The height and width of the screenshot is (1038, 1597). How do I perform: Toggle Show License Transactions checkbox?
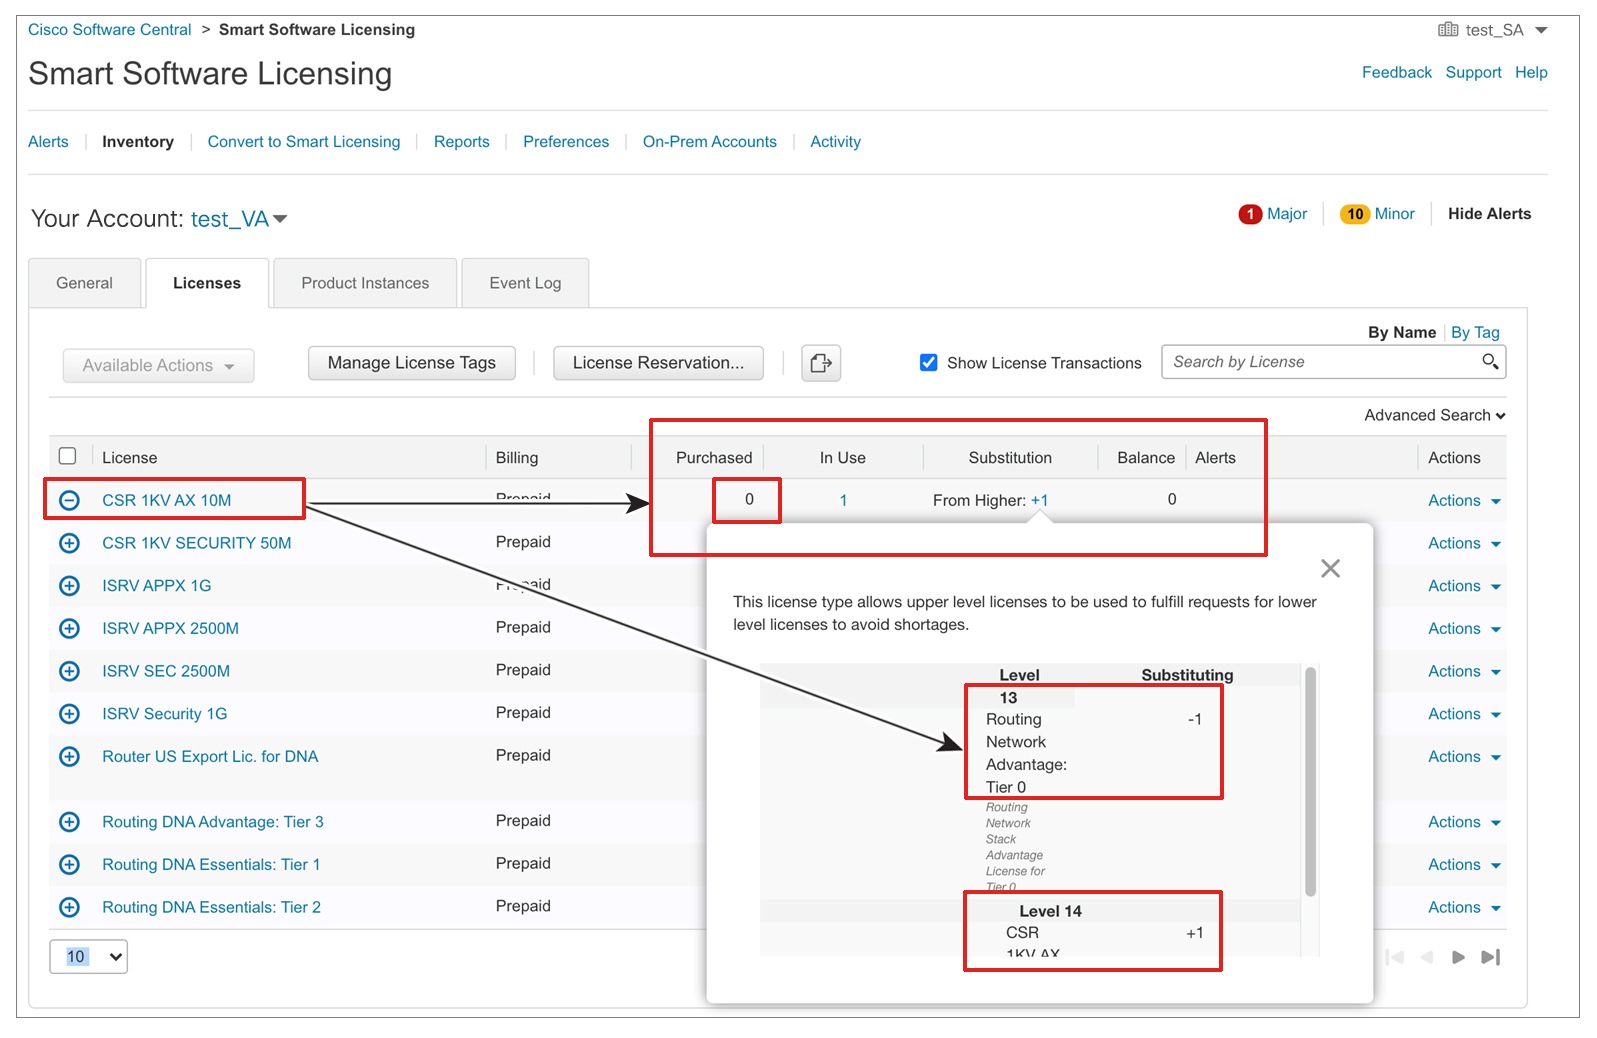(x=929, y=362)
